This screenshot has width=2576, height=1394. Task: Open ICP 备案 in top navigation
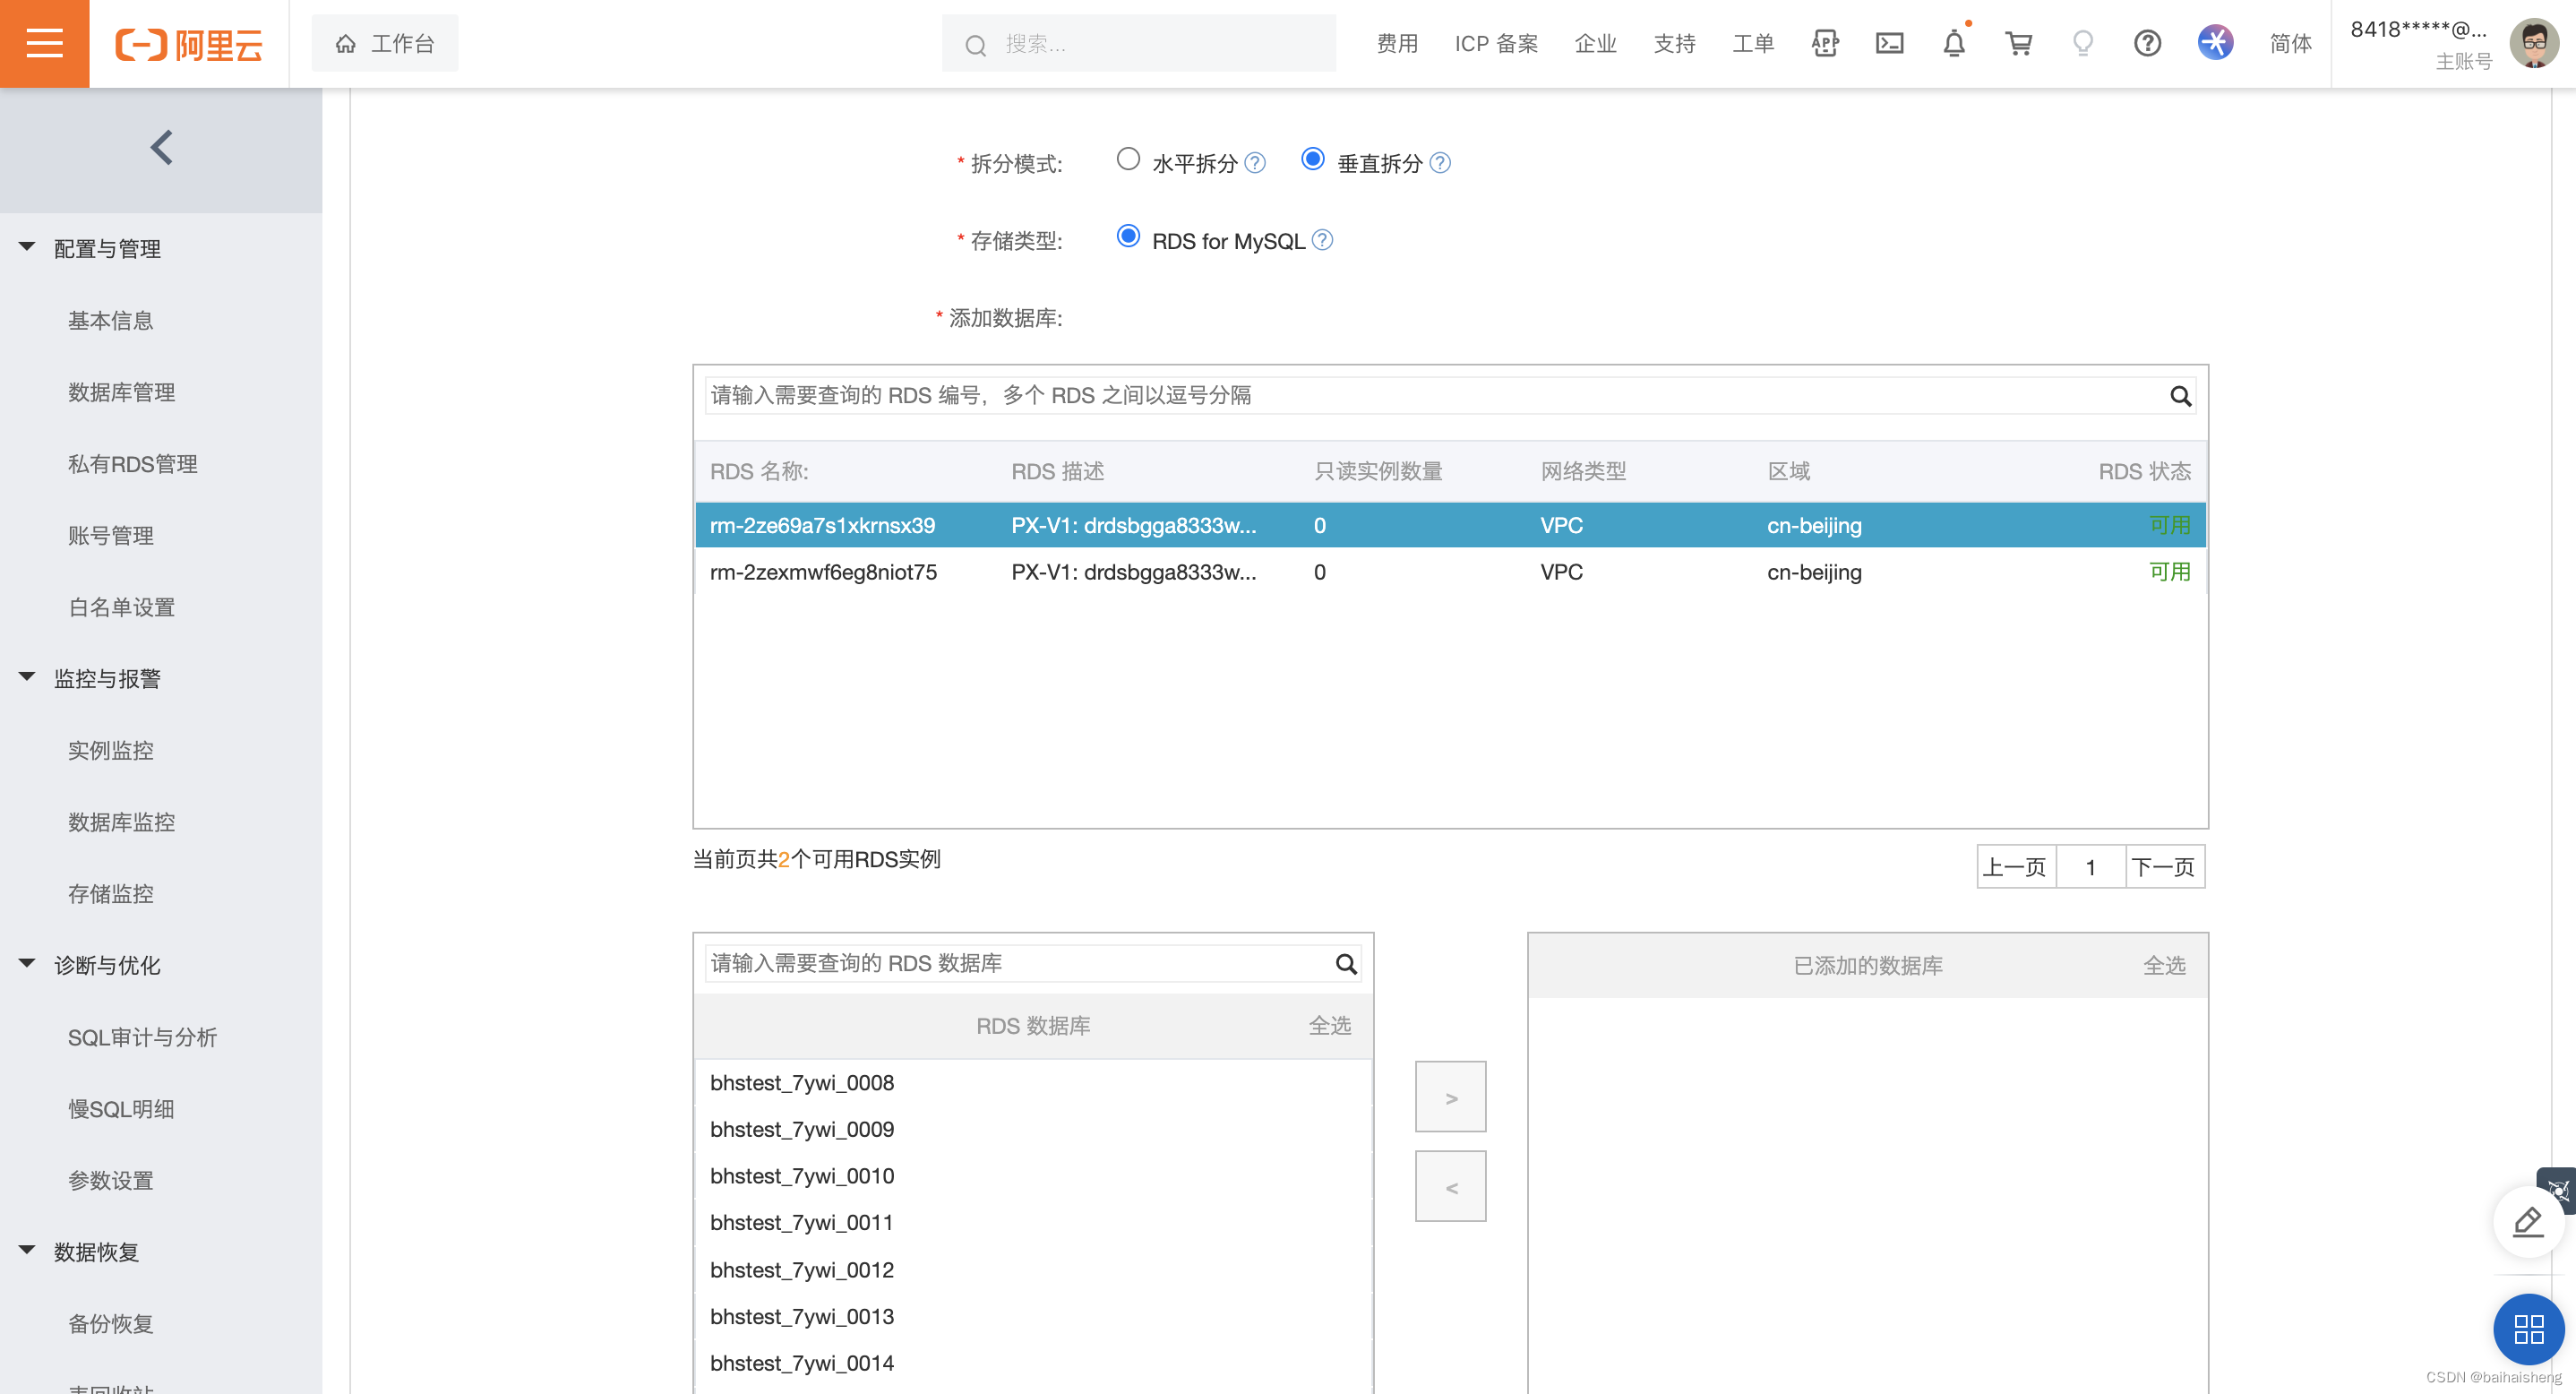tap(1496, 43)
